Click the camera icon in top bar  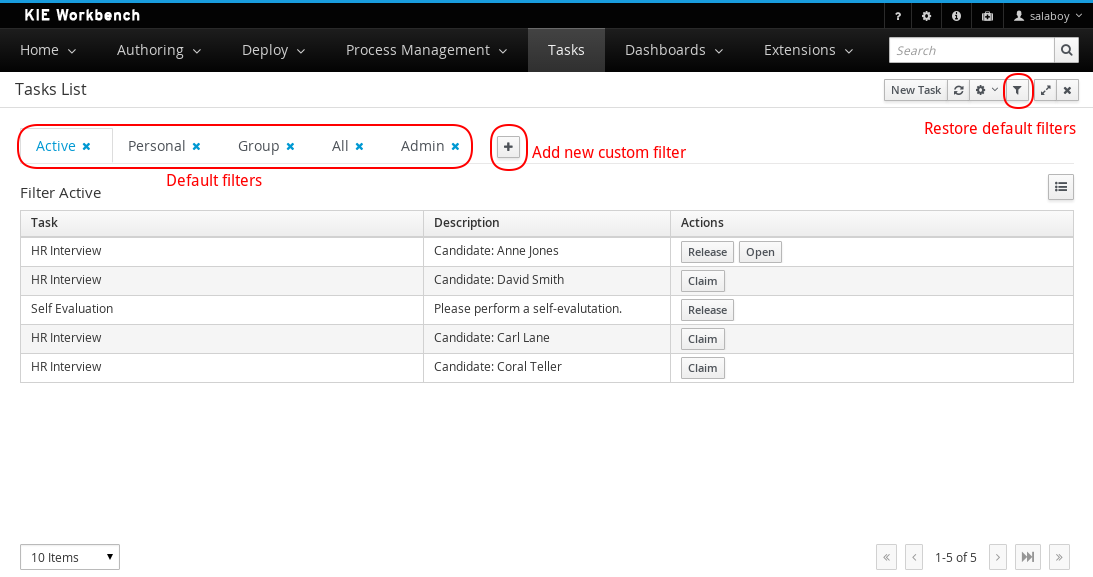(x=987, y=16)
